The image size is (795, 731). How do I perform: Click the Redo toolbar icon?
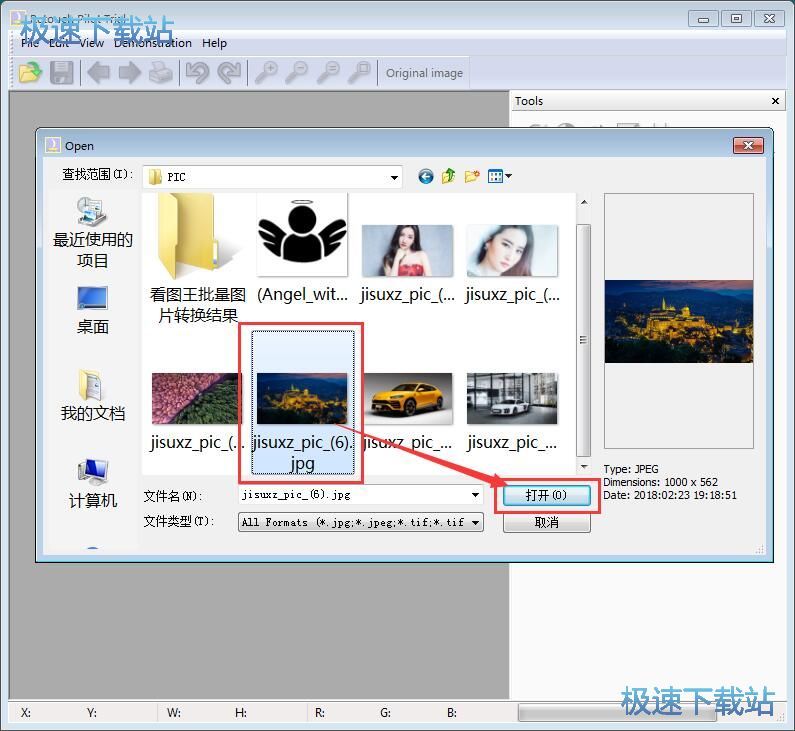229,72
